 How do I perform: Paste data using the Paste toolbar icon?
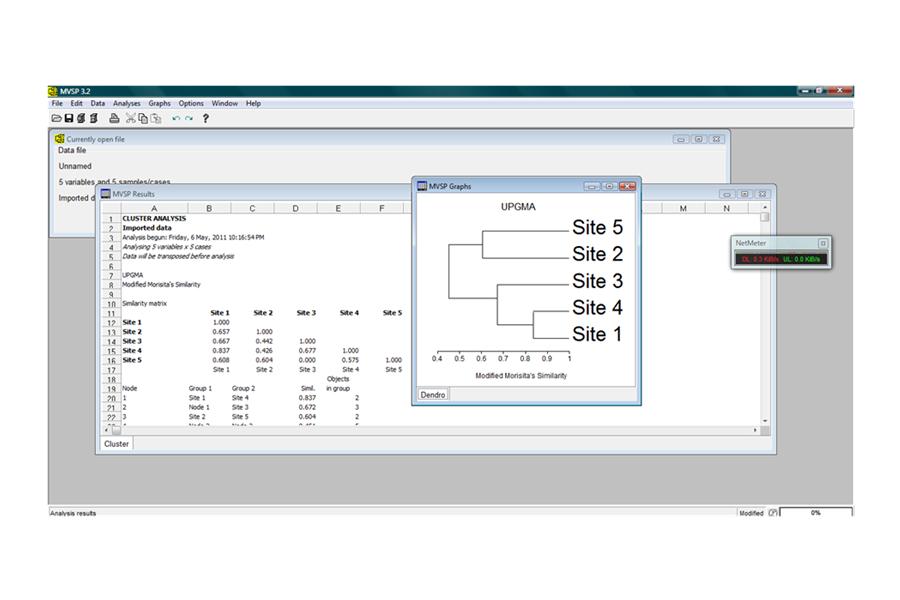tap(155, 117)
